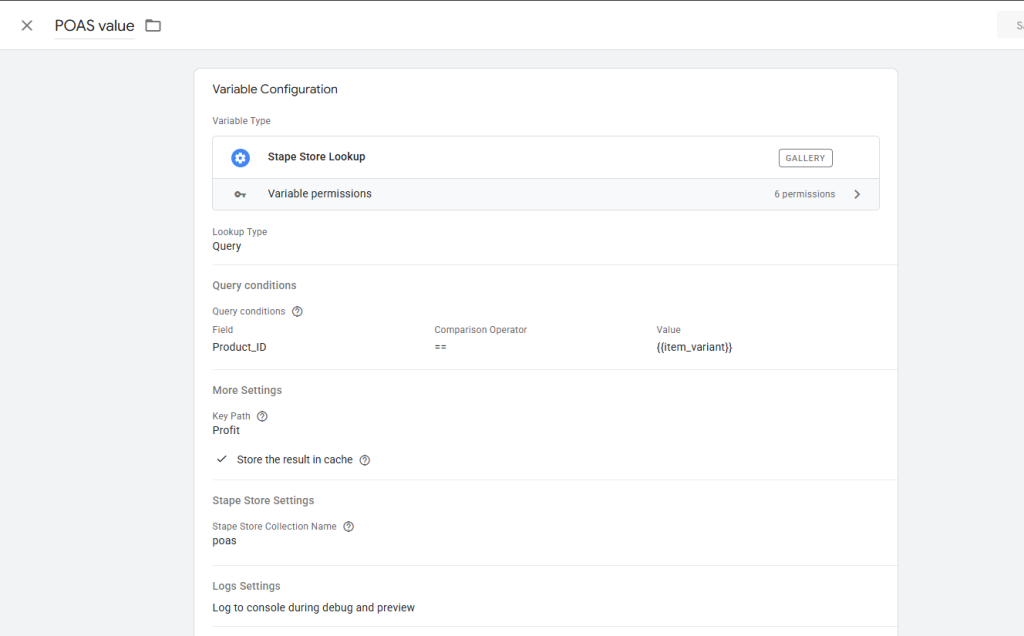Viewport: 1024px width, 636px height.
Task: Click the key icon for Variable permissions
Action: [x=240, y=194]
